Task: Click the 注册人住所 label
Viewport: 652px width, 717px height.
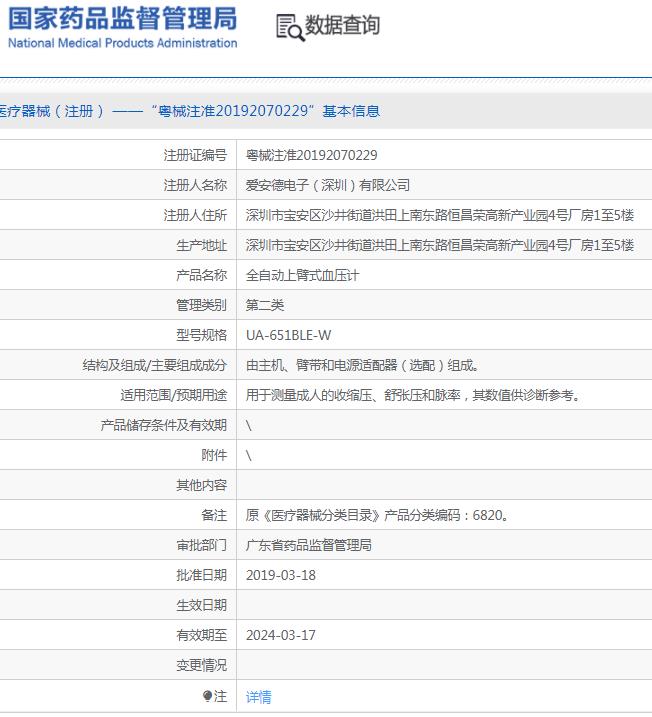Action: [x=195, y=215]
